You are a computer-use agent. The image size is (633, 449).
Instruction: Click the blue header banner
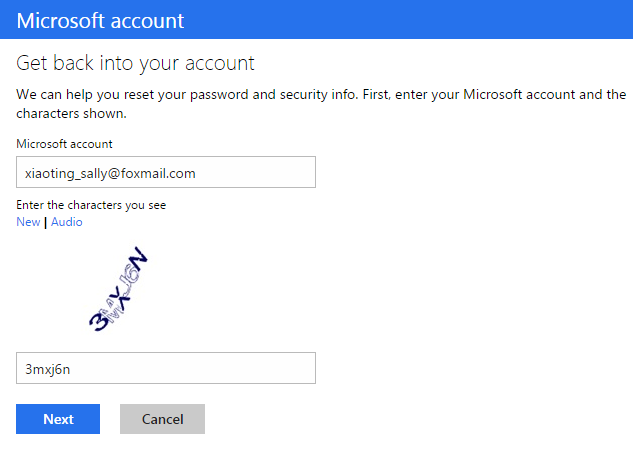click(316, 19)
